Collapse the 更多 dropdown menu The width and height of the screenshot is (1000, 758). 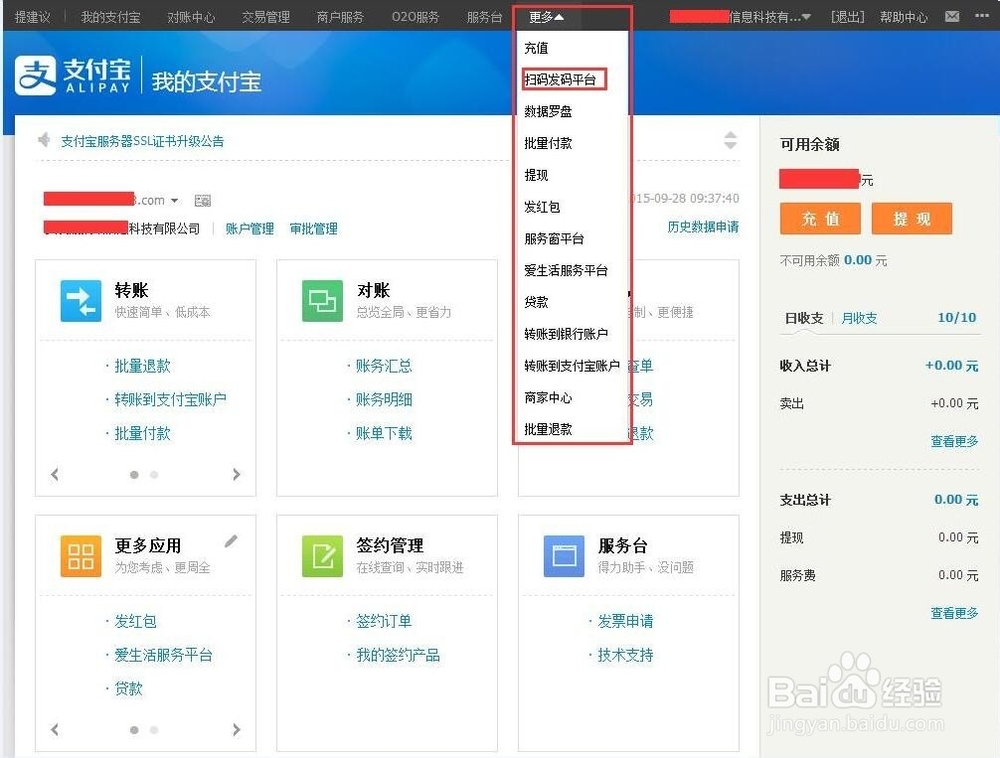point(547,17)
